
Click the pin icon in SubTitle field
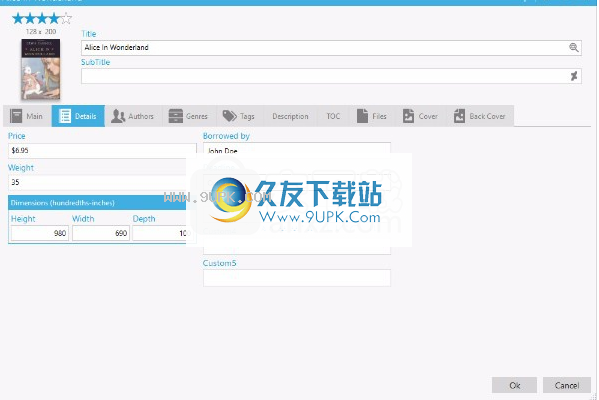[x=573, y=76]
